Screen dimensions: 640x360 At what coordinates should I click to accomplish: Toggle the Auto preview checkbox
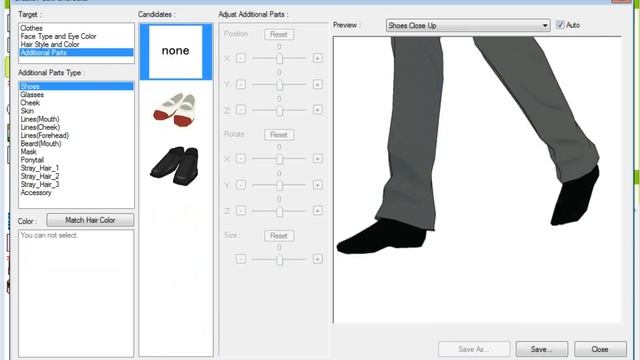pyautogui.click(x=560, y=25)
